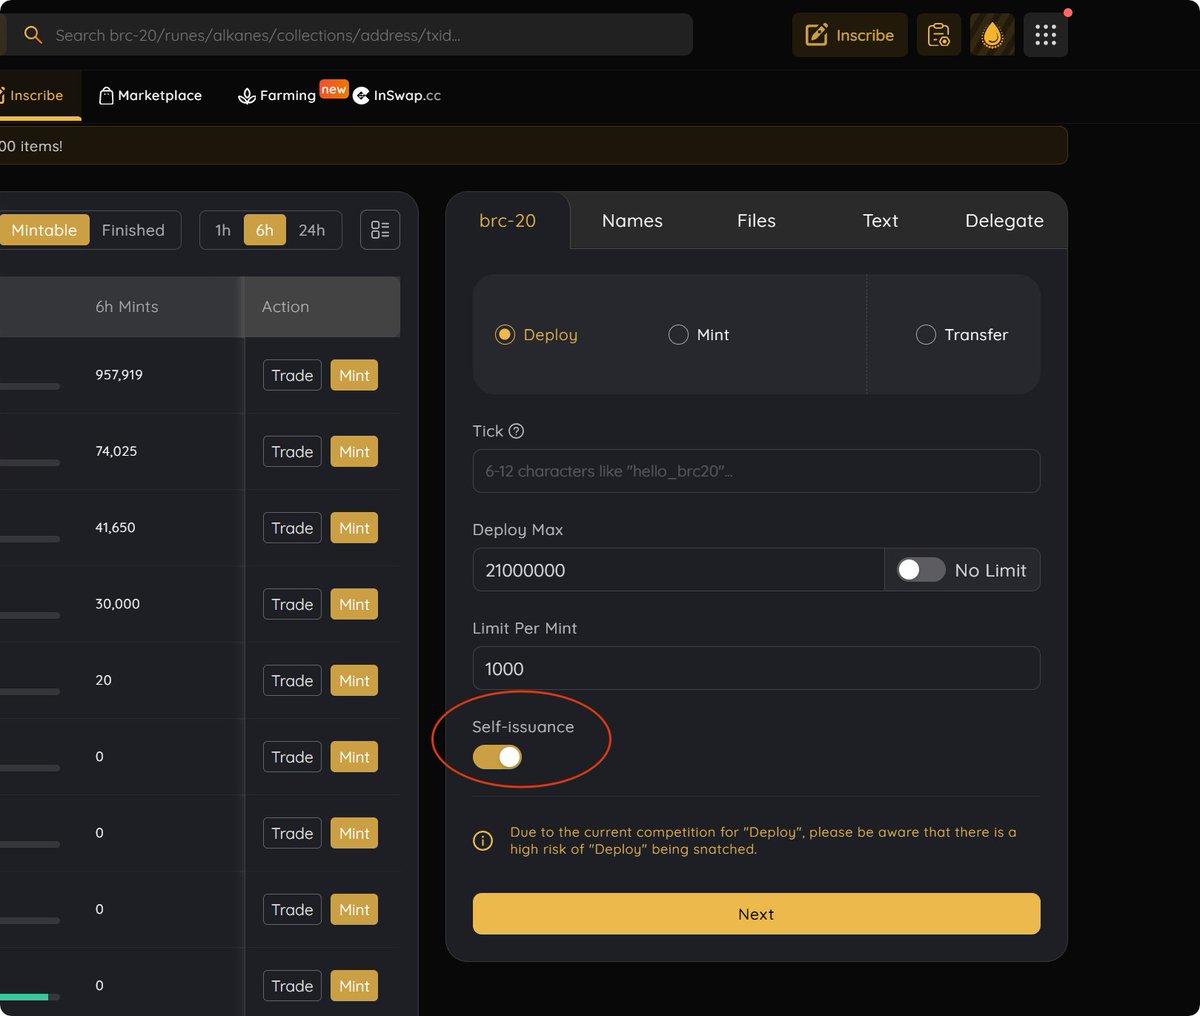Select the Mint radio option
This screenshot has height=1016, width=1200.
point(678,335)
